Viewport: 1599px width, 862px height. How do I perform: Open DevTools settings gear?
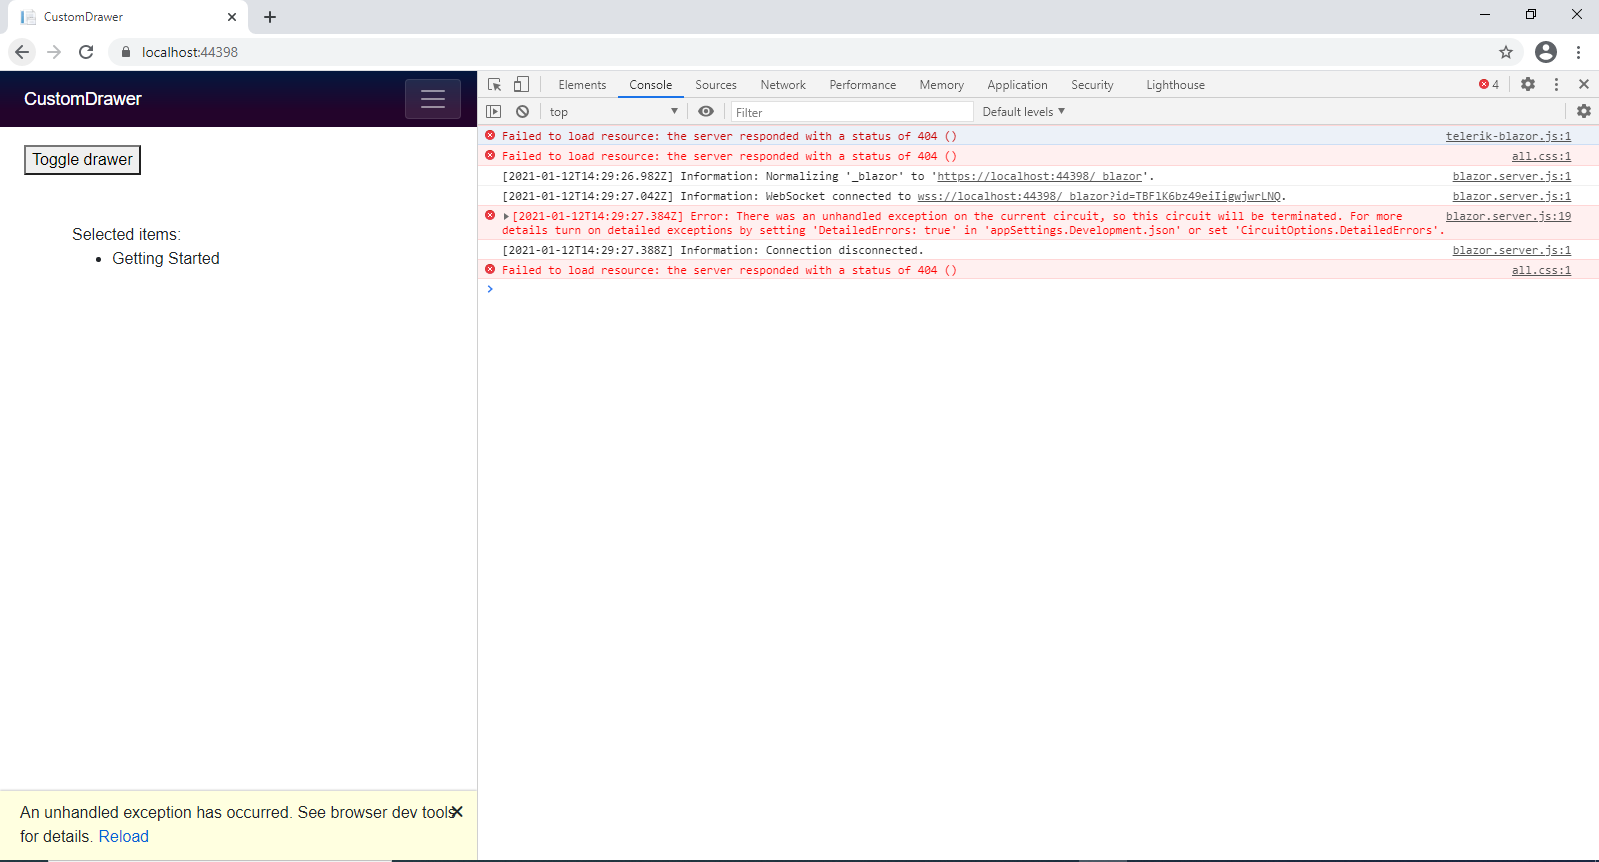pyautogui.click(x=1528, y=85)
